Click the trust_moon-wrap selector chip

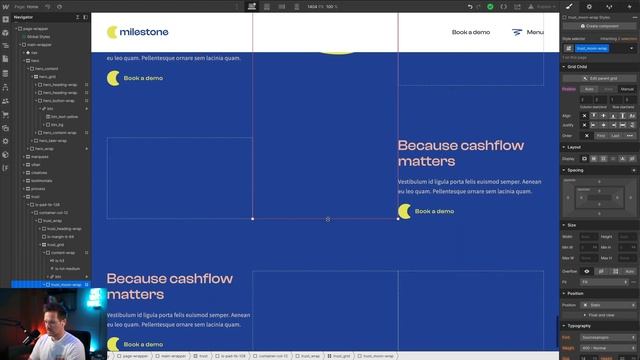coord(592,49)
